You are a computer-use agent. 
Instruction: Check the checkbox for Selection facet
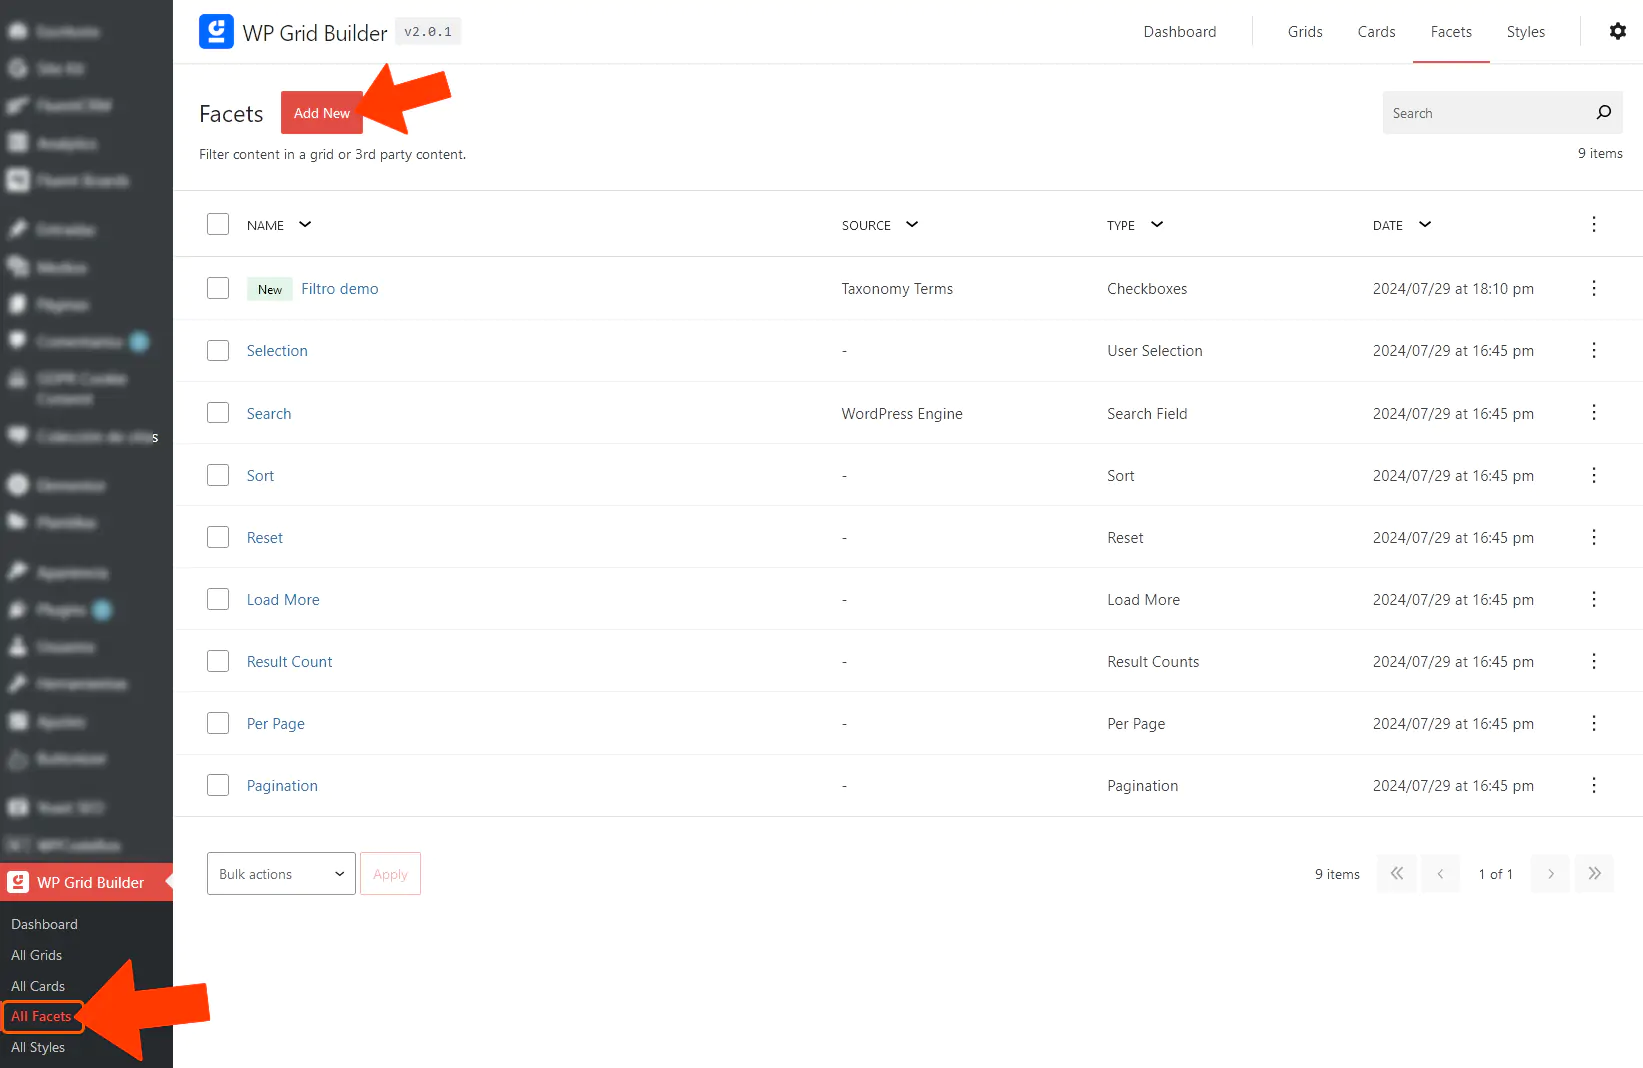point(217,350)
